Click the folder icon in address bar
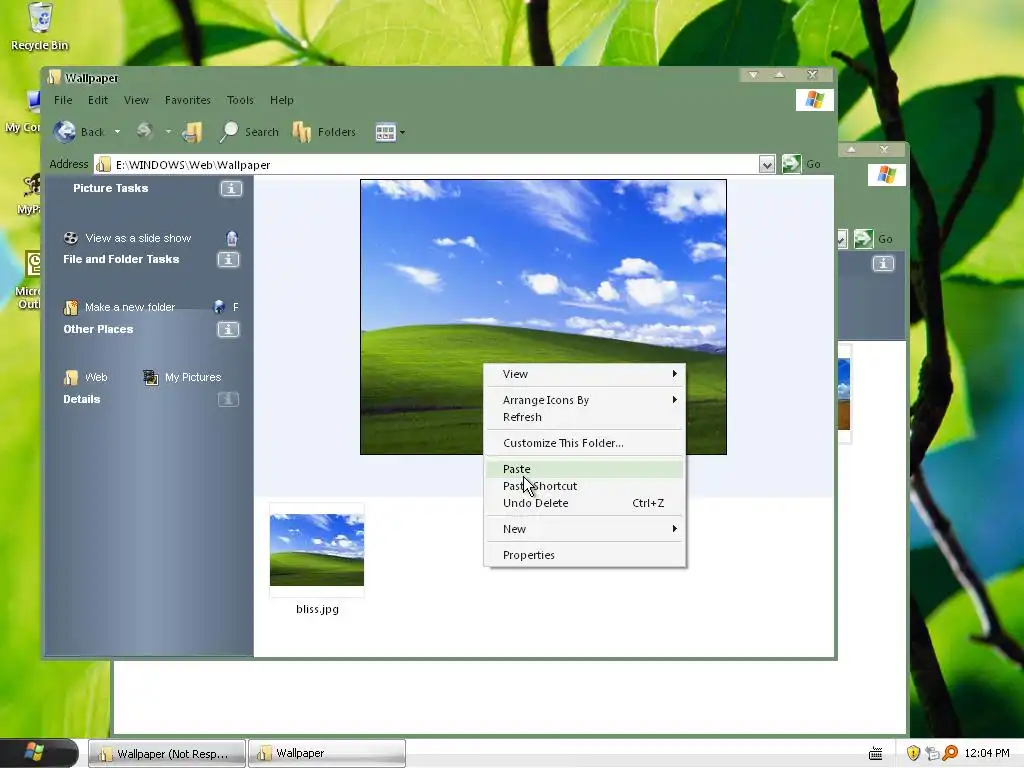1024x768 pixels. [103, 165]
